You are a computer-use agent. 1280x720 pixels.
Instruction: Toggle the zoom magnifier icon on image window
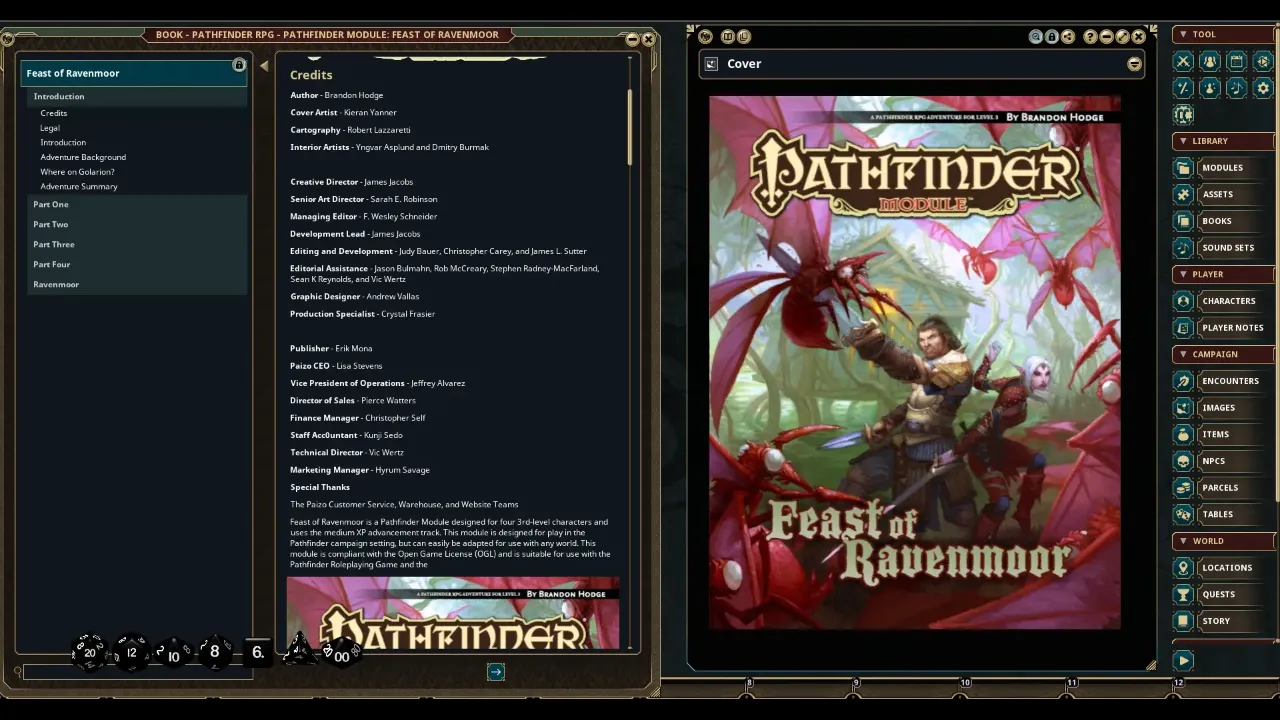click(1036, 37)
